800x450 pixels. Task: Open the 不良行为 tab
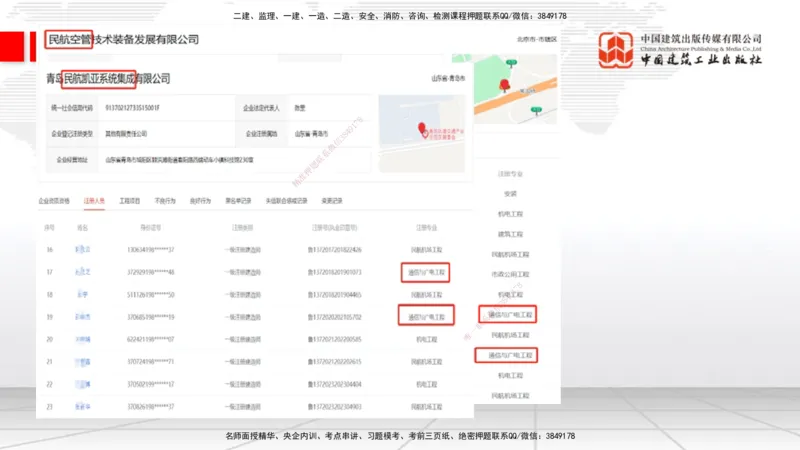pos(165,201)
